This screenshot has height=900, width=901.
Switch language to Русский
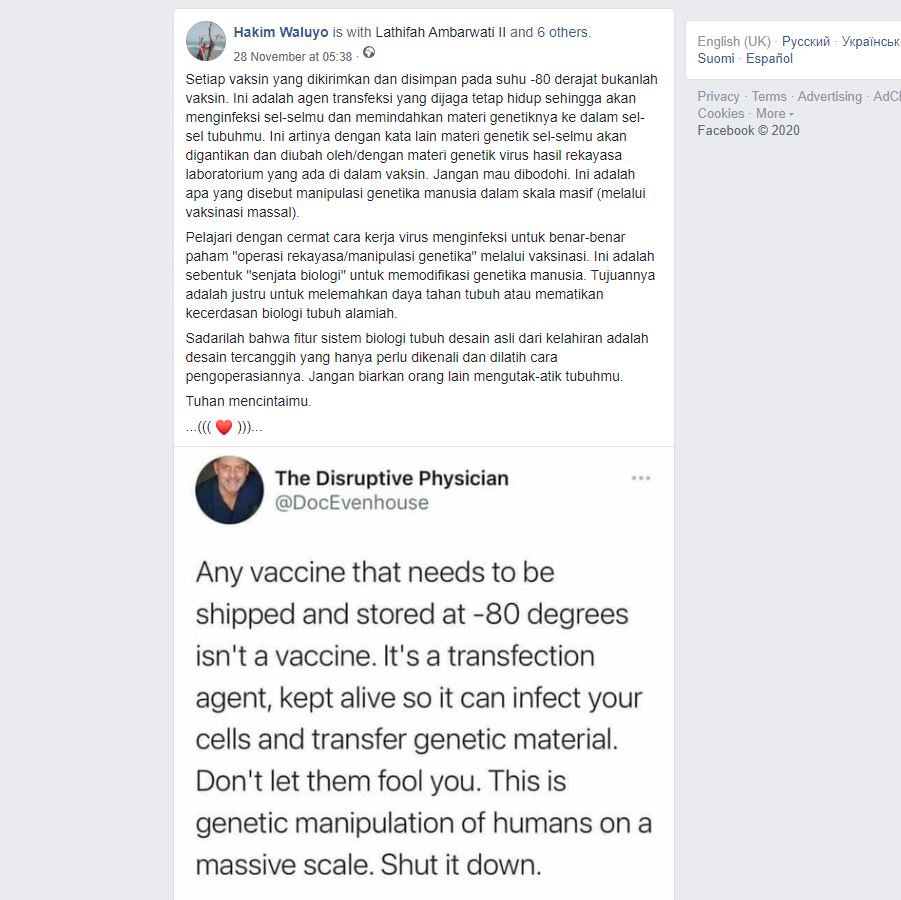tap(806, 41)
